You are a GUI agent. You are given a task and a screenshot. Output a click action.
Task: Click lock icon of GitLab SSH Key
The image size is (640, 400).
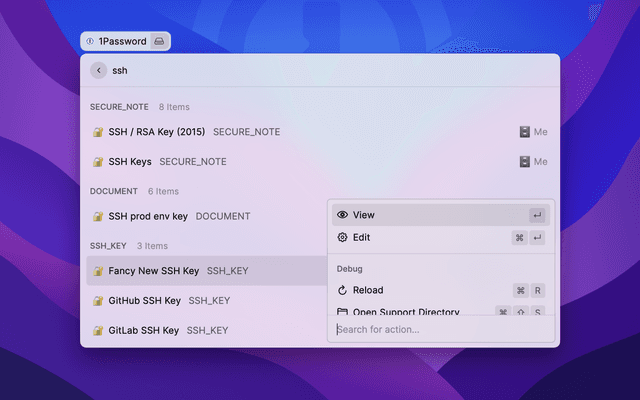pos(98,330)
